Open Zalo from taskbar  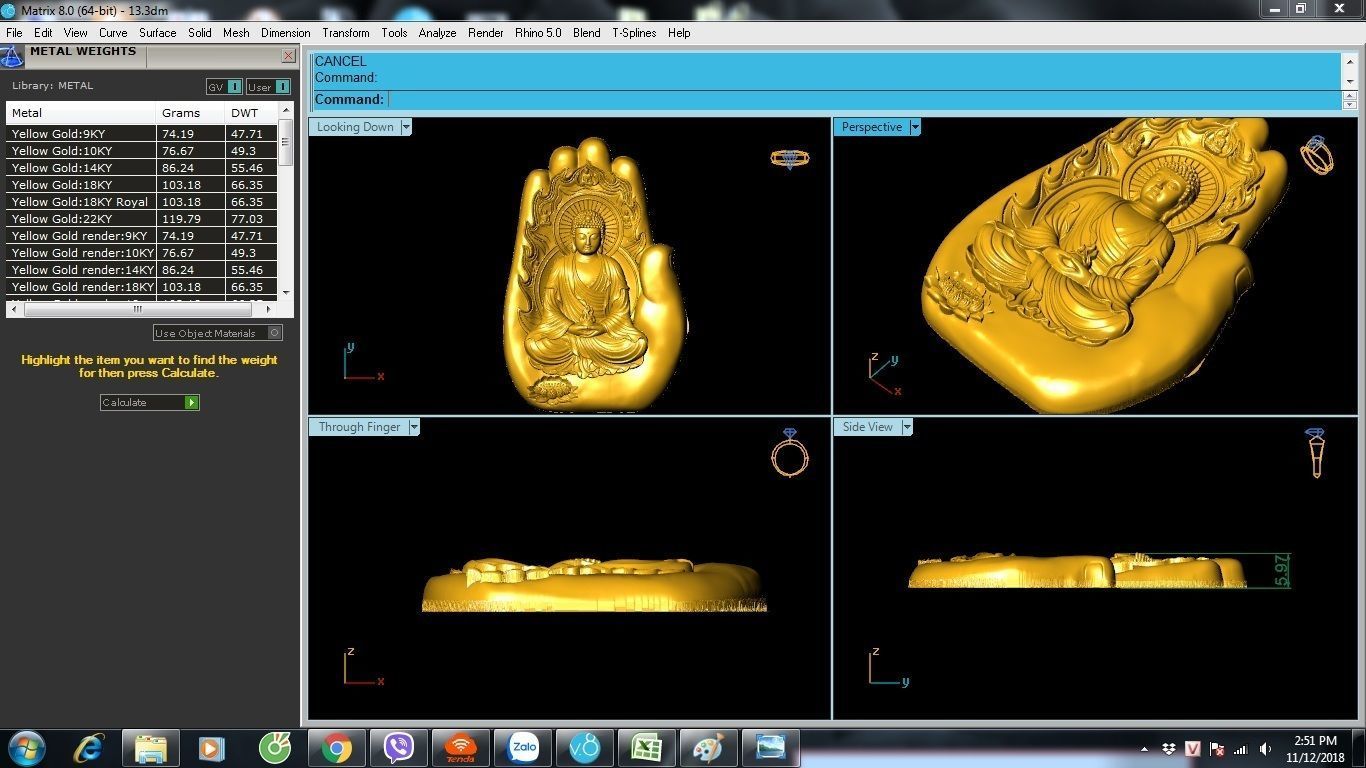(x=523, y=748)
